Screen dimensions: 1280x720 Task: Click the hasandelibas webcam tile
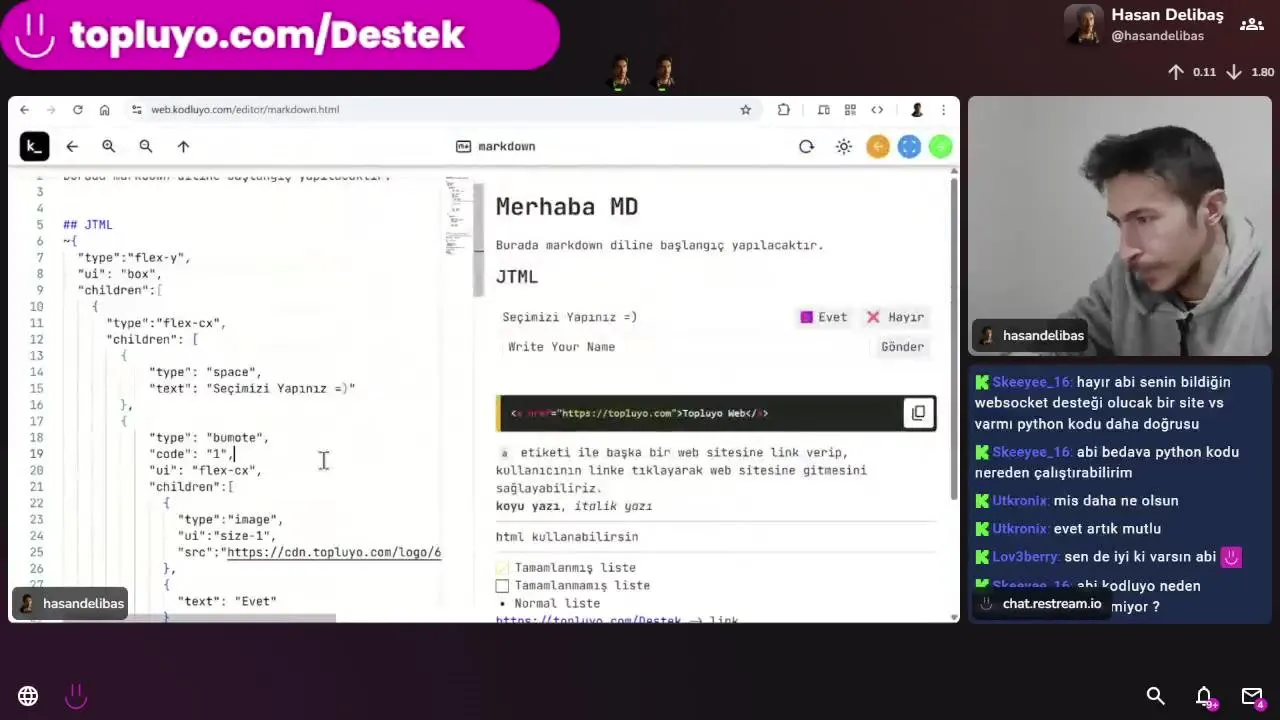[1120, 226]
